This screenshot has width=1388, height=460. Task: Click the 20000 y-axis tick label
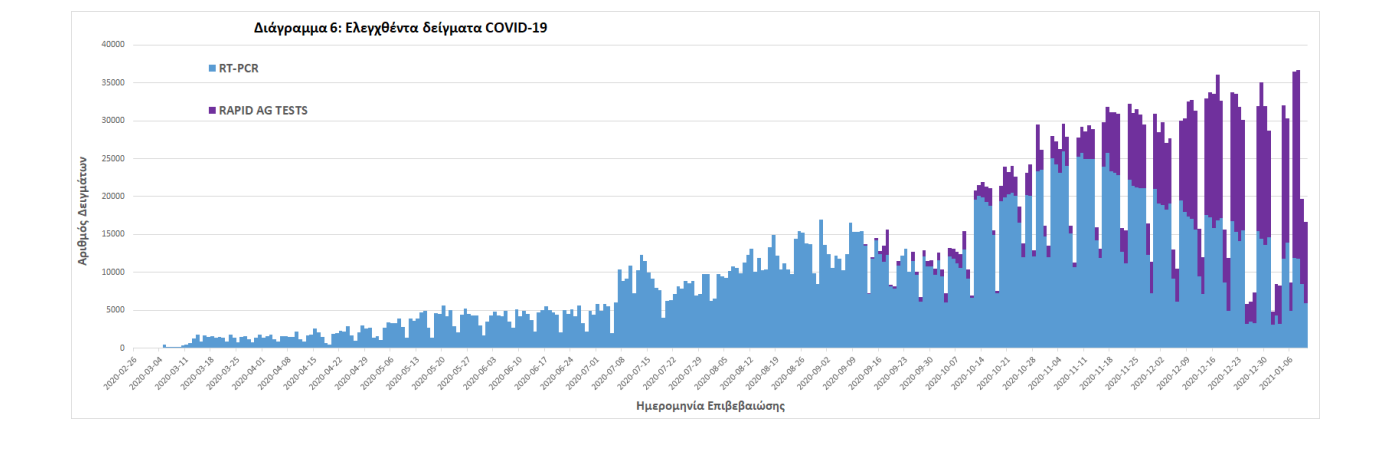tap(110, 197)
